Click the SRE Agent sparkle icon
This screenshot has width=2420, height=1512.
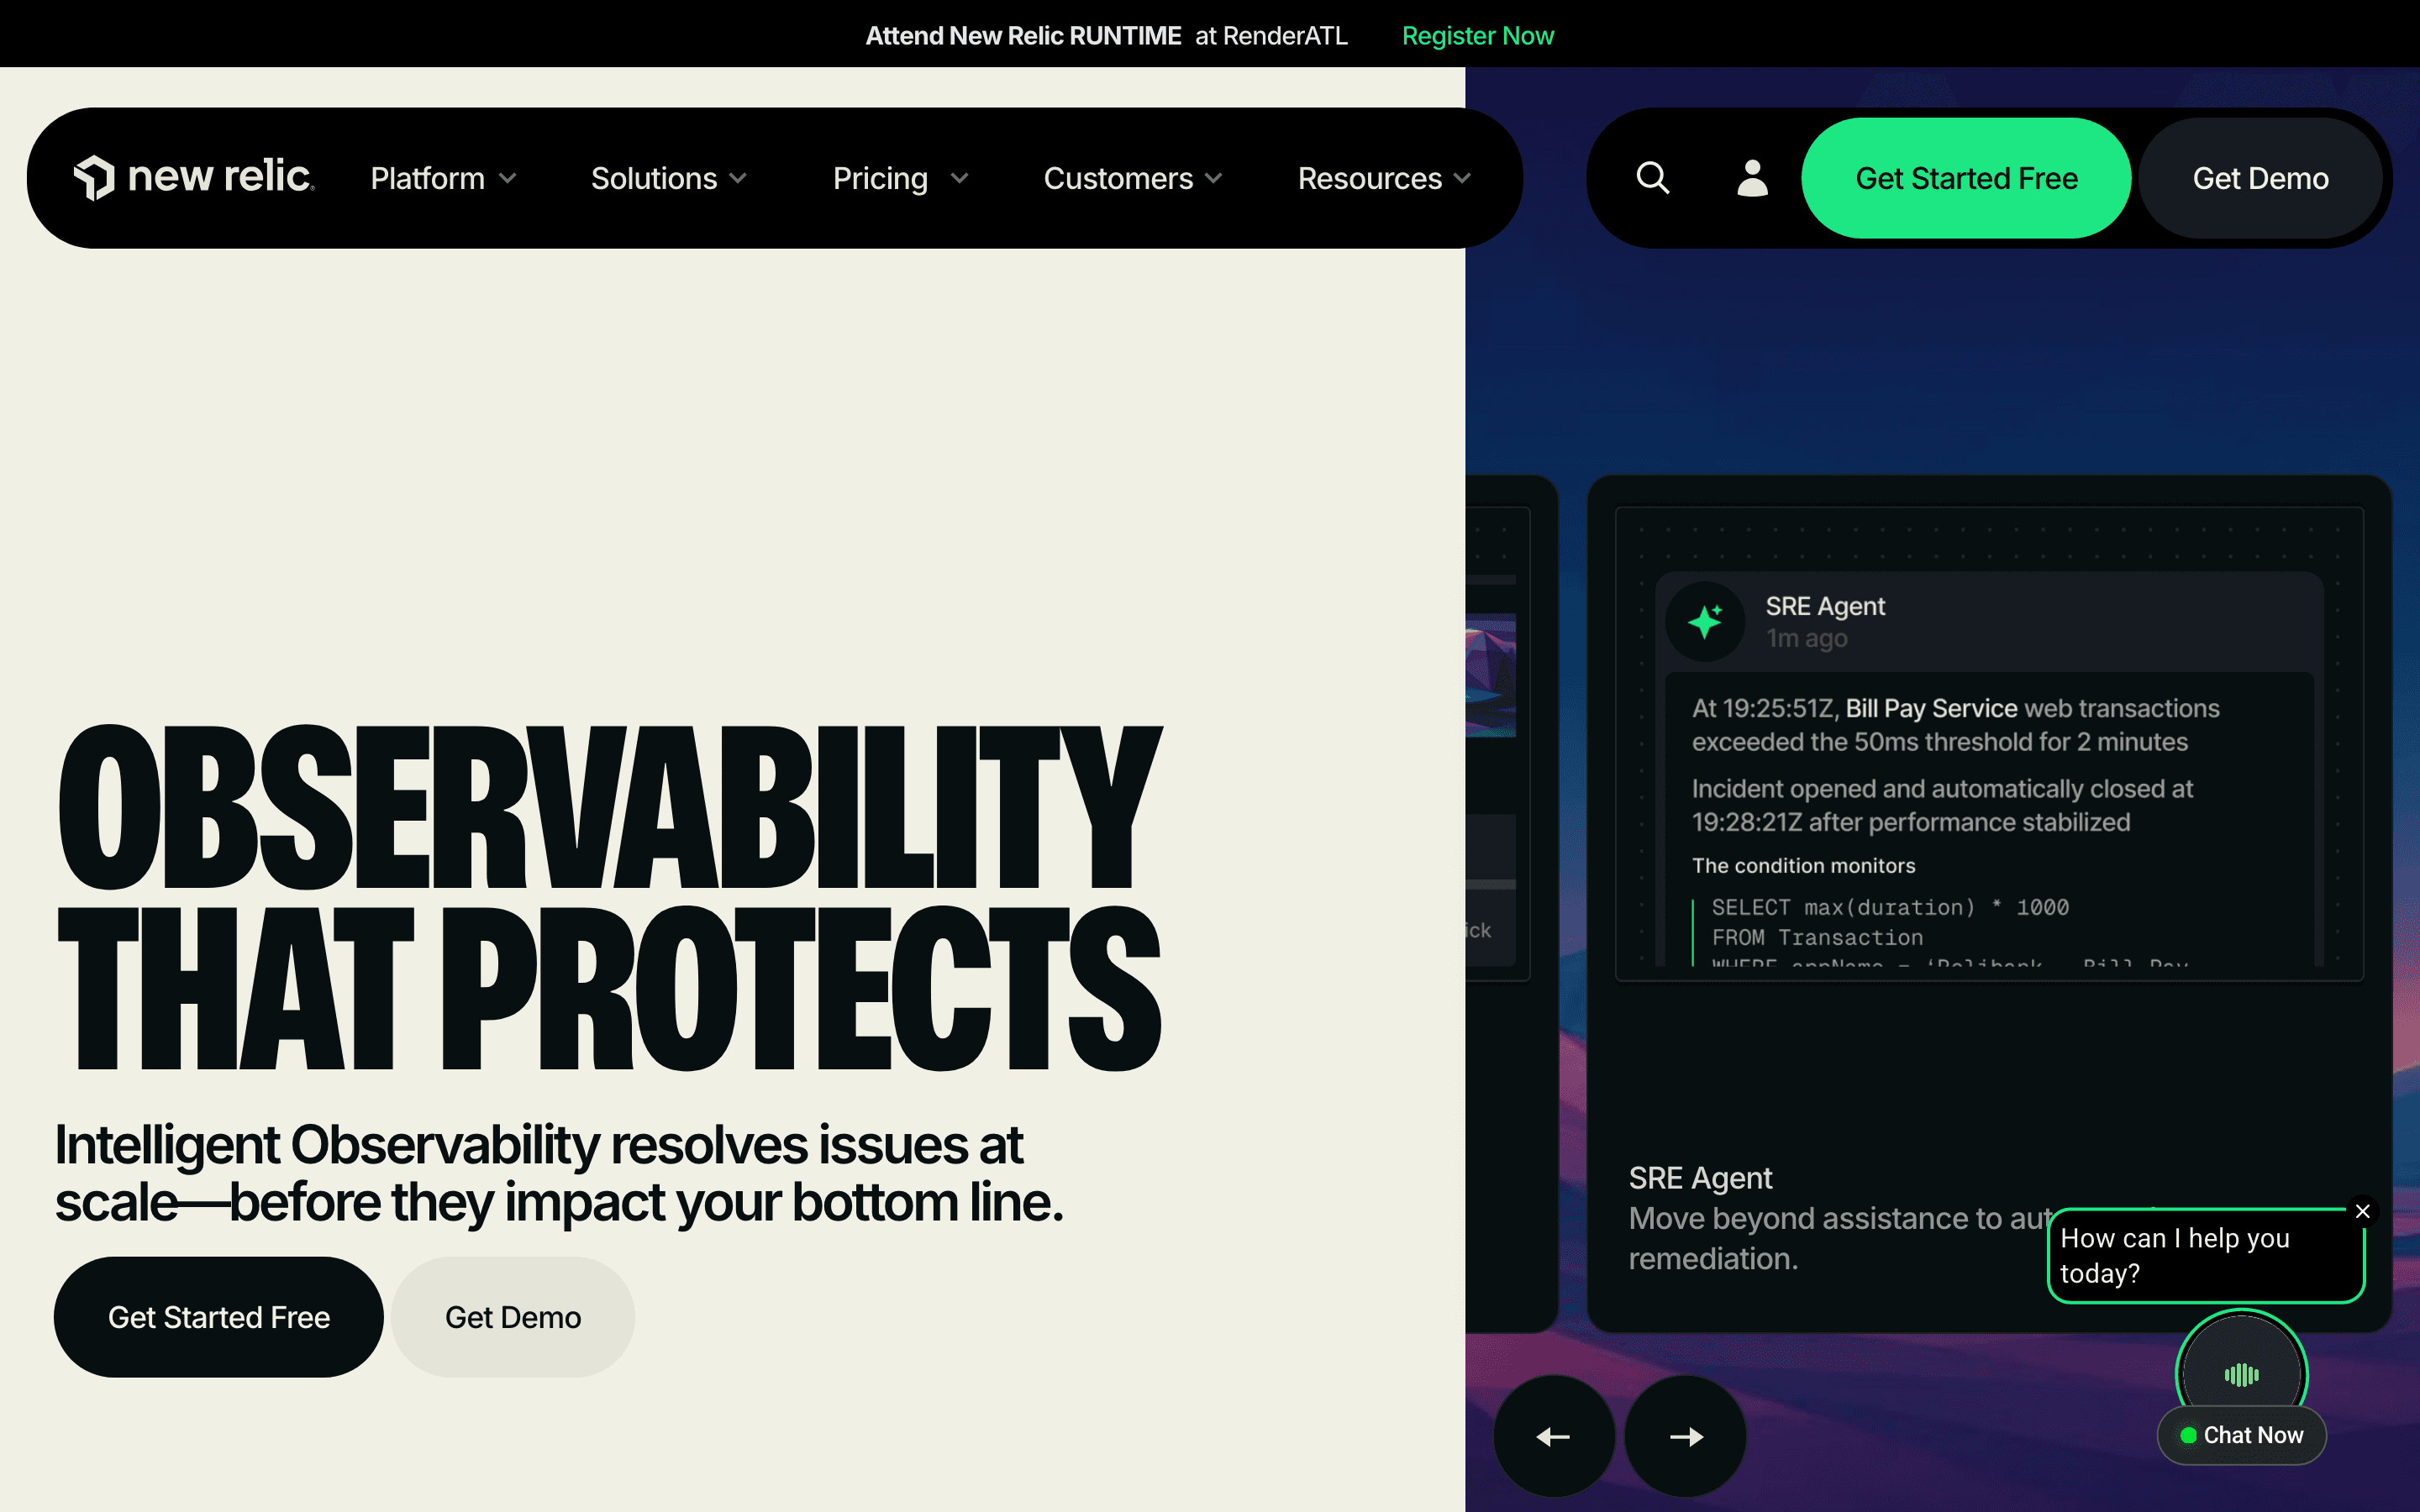[1705, 621]
